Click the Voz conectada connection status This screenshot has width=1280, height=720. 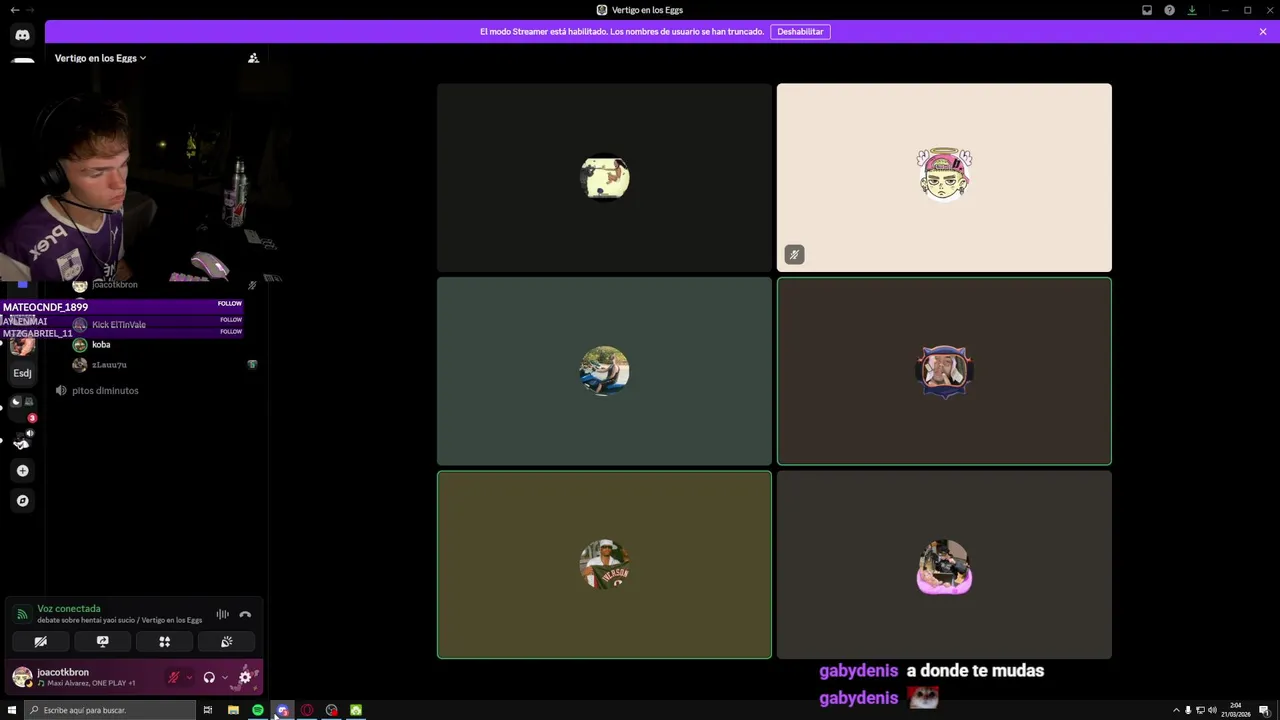[69, 609]
